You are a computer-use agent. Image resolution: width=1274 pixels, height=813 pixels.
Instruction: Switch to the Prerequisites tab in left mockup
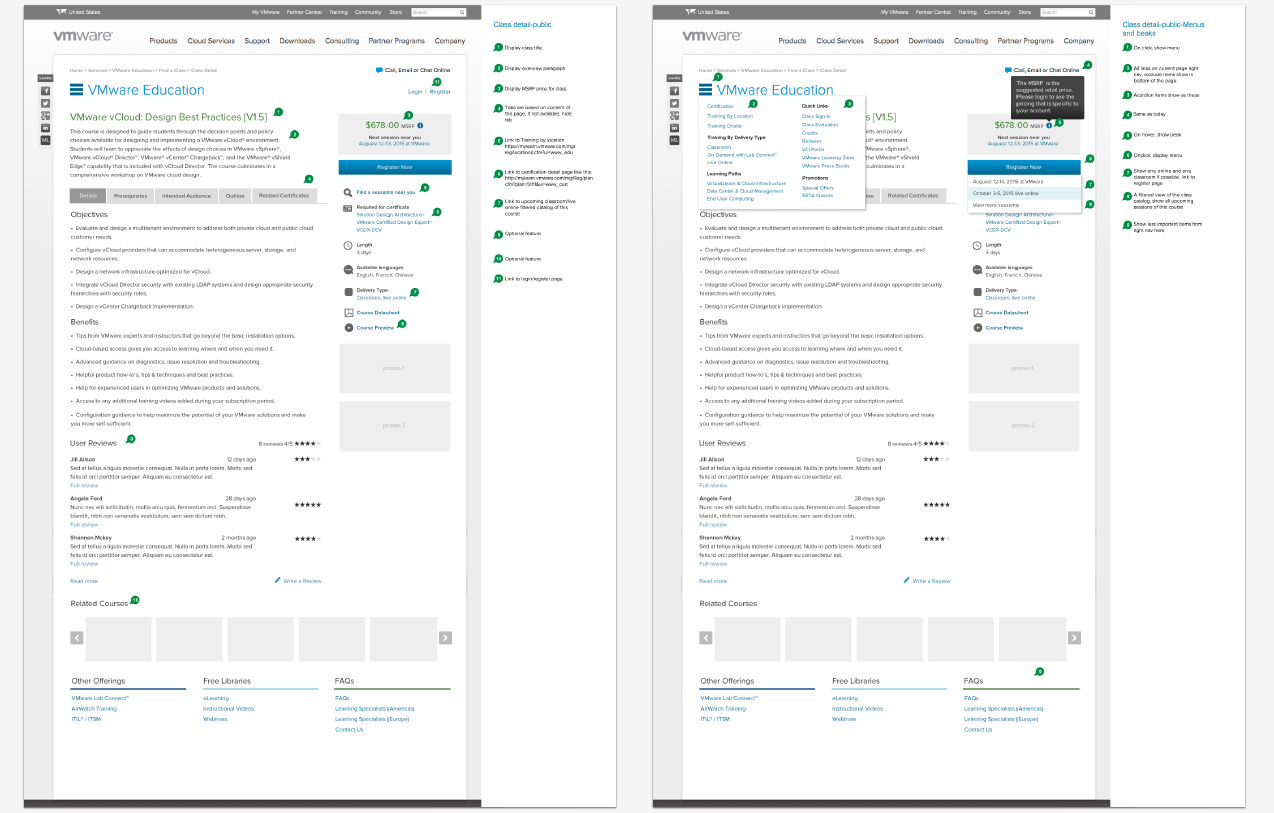click(x=130, y=196)
